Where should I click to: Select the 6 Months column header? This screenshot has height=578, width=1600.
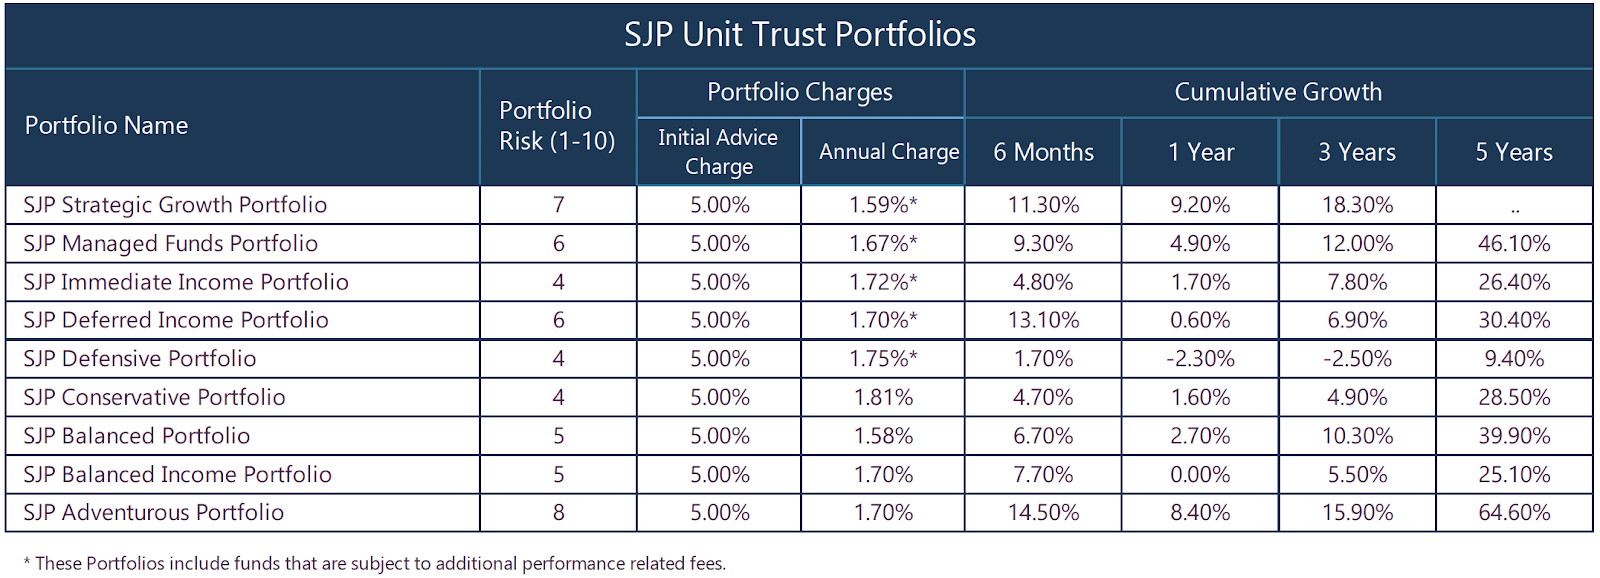(1043, 152)
